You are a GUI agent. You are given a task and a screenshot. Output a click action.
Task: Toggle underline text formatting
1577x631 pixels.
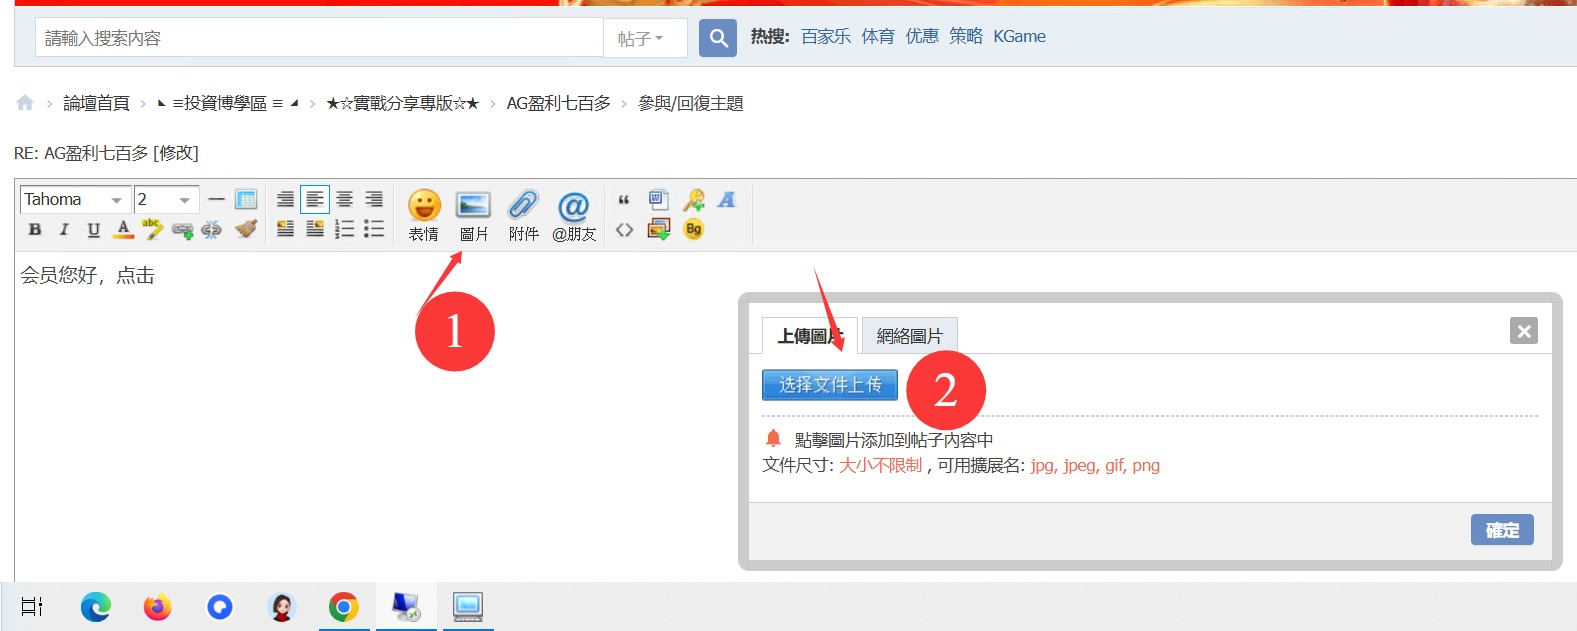point(93,230)
